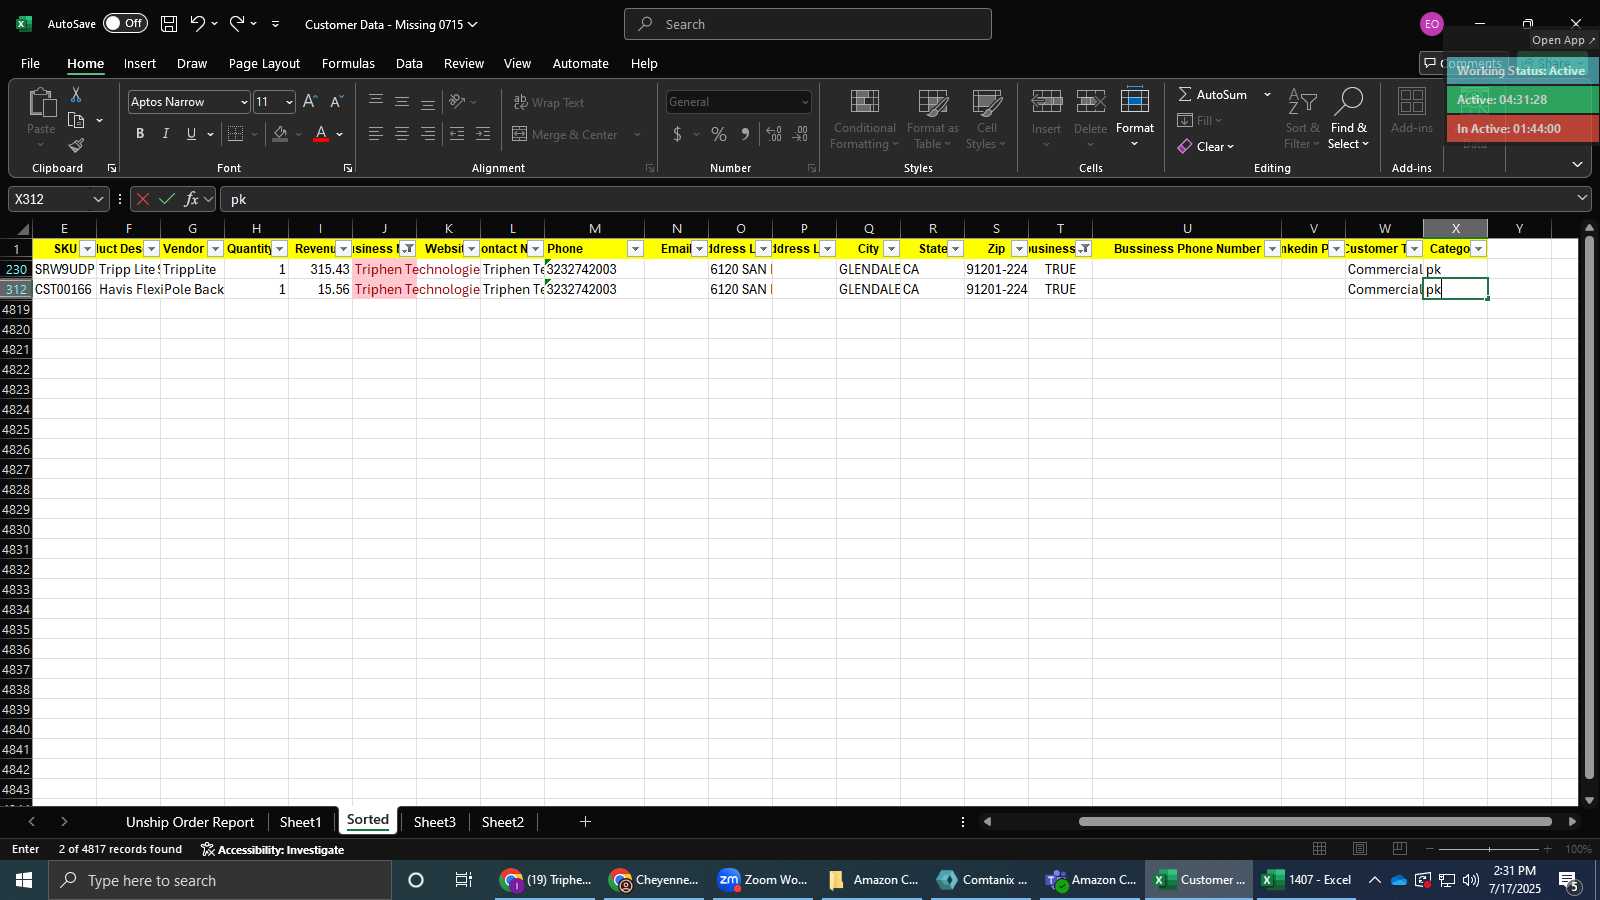Click the Clear button
This screenshot has width=1600, height=900.
tap(1205, 146)
